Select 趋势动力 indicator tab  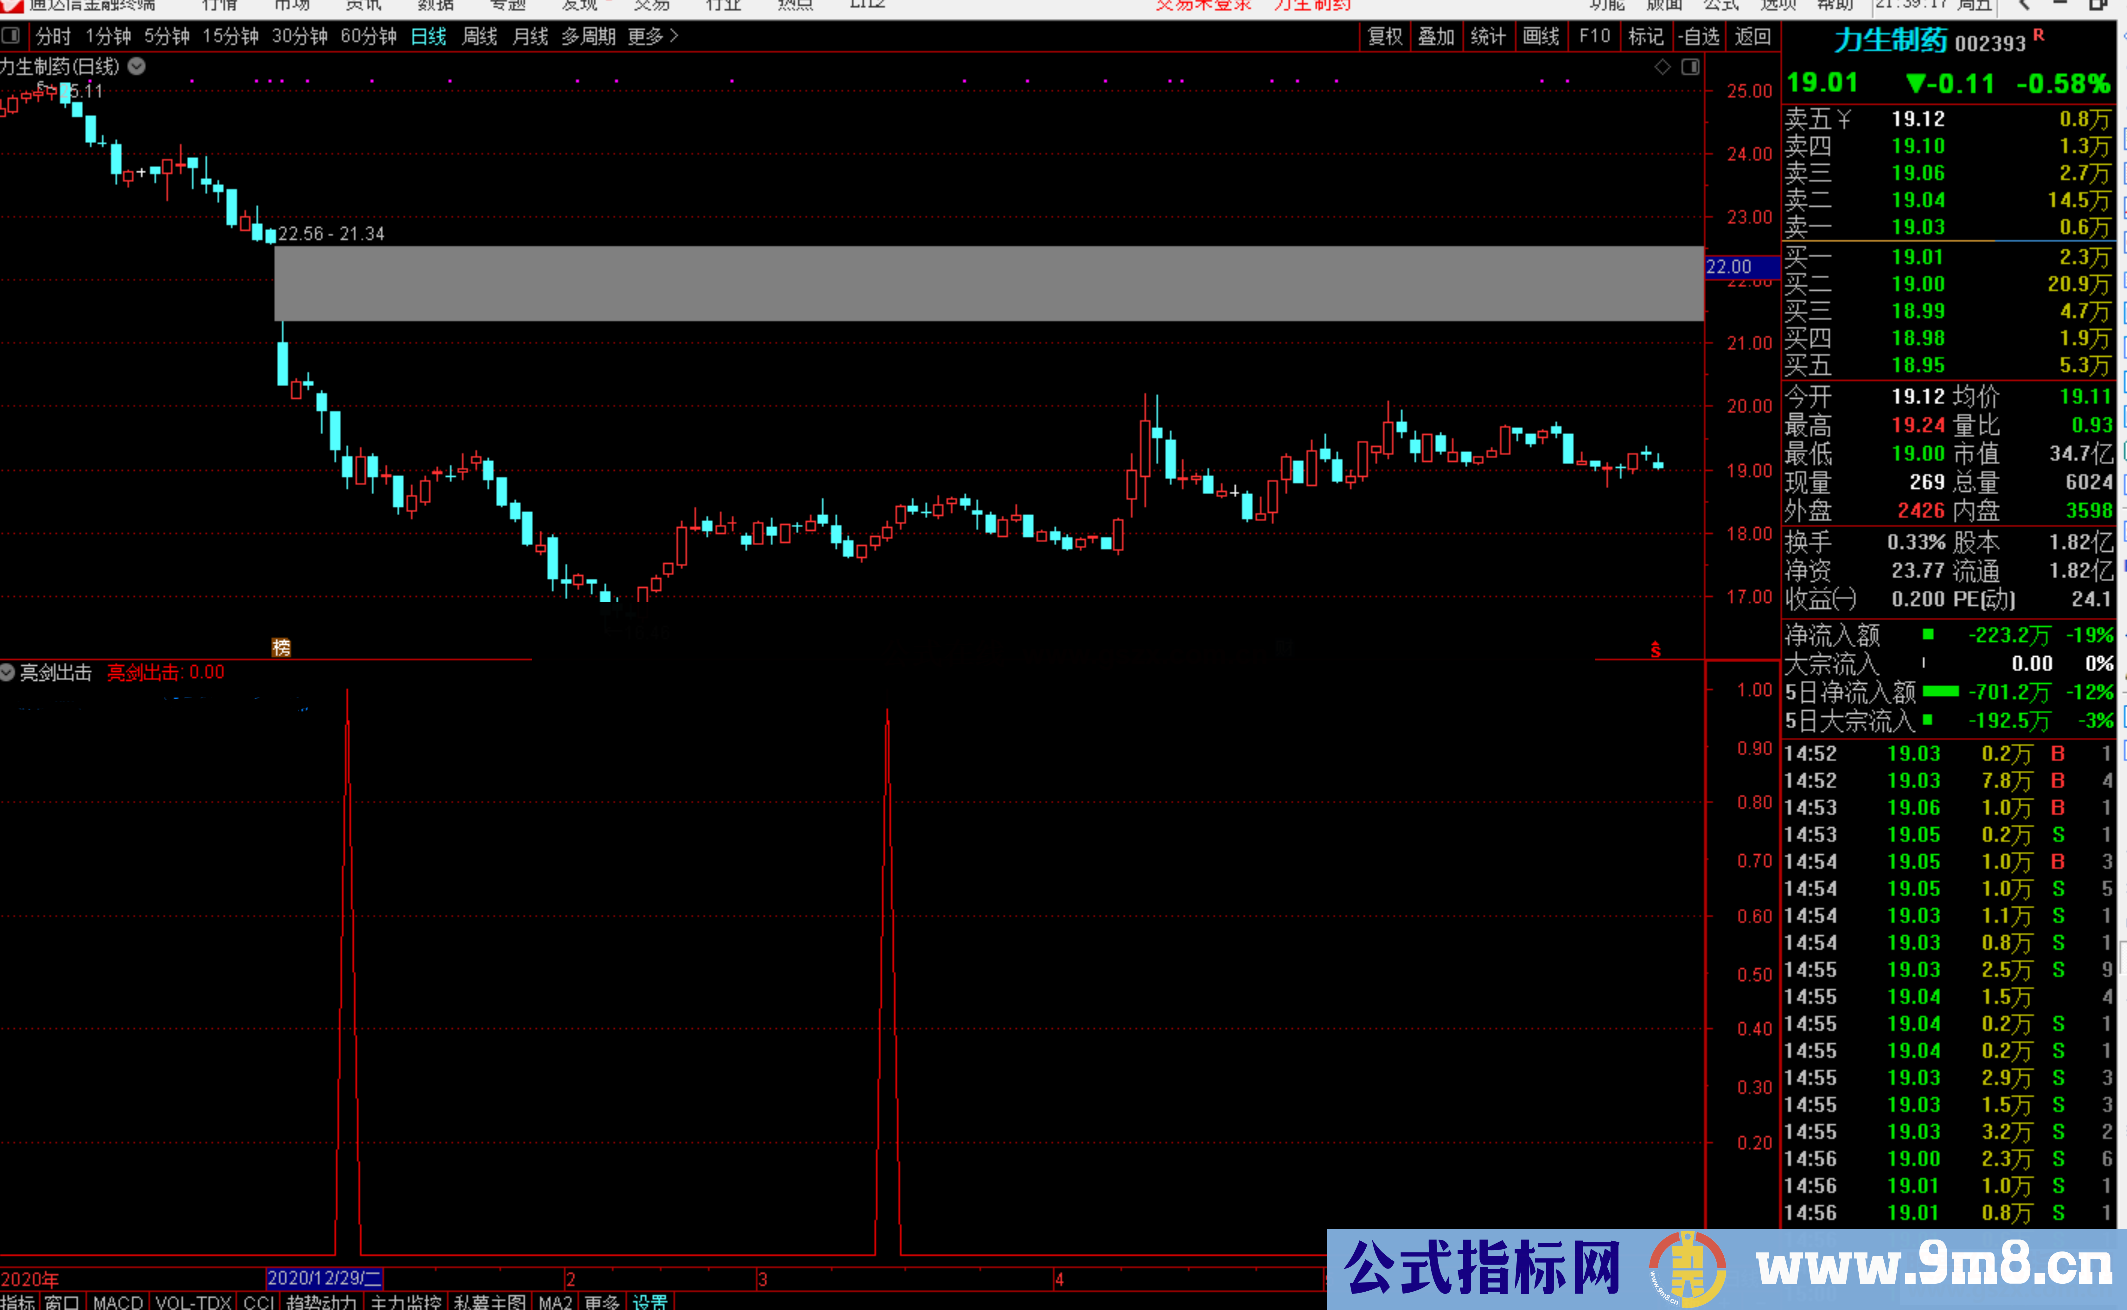tap(321, 1301)
